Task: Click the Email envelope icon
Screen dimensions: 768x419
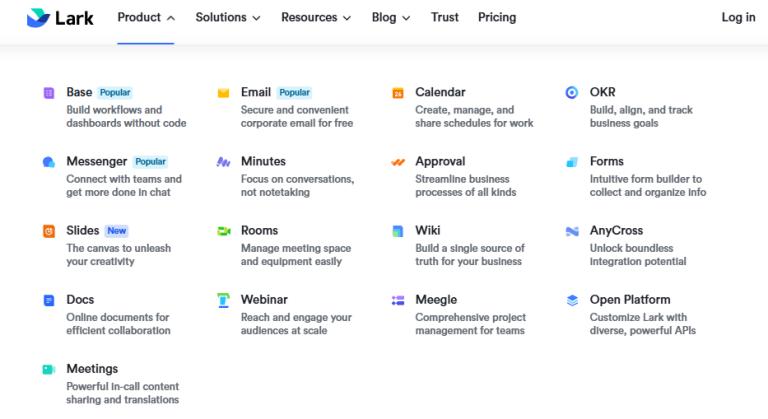Action: (x=223, y=93)
